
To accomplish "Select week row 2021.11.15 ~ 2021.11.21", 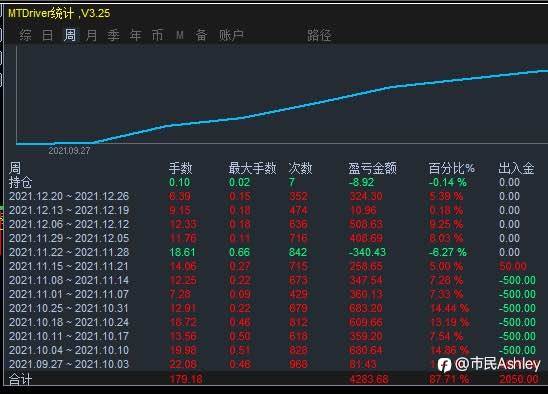I will click(276, 266).
